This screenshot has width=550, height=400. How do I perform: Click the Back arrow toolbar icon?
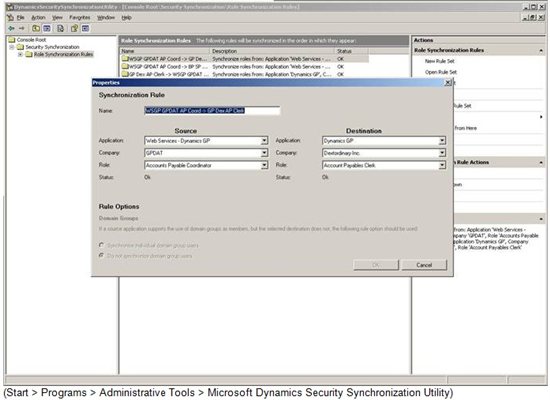tap(12, 28)
